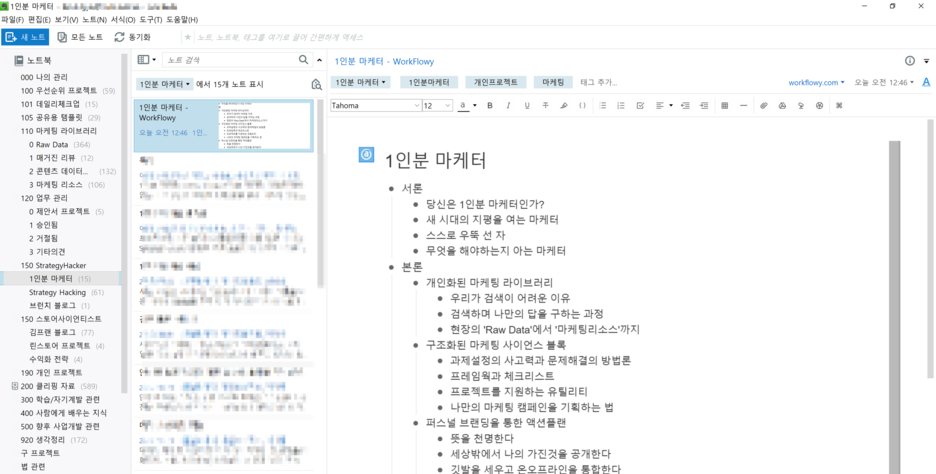Toggle italic formatting
This screenshot has height=474, width=936.
[508, 106]
